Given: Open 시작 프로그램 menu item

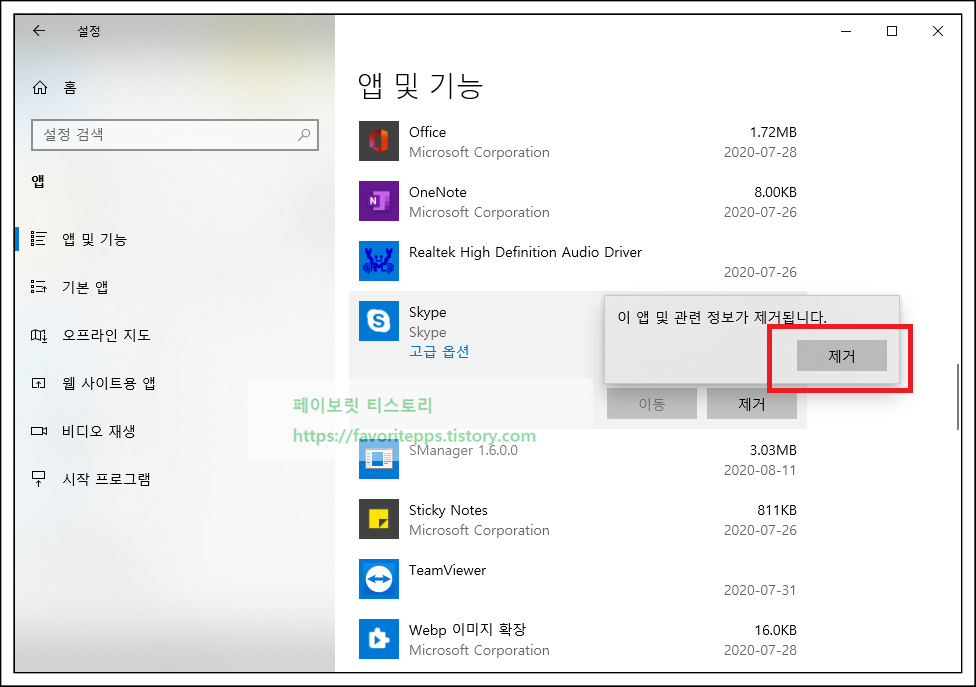Looking at the screenshot, I should click(106, 479).
